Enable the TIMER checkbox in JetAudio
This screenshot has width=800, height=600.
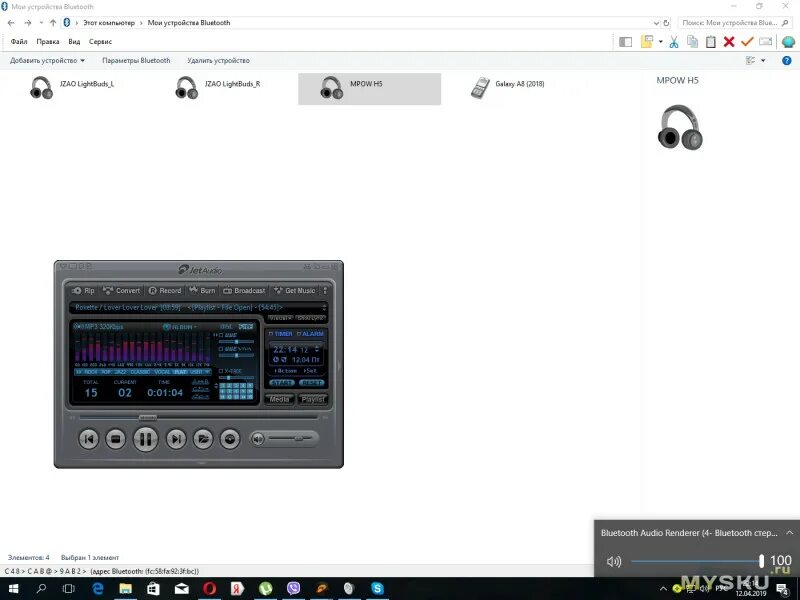coord(271,334)
